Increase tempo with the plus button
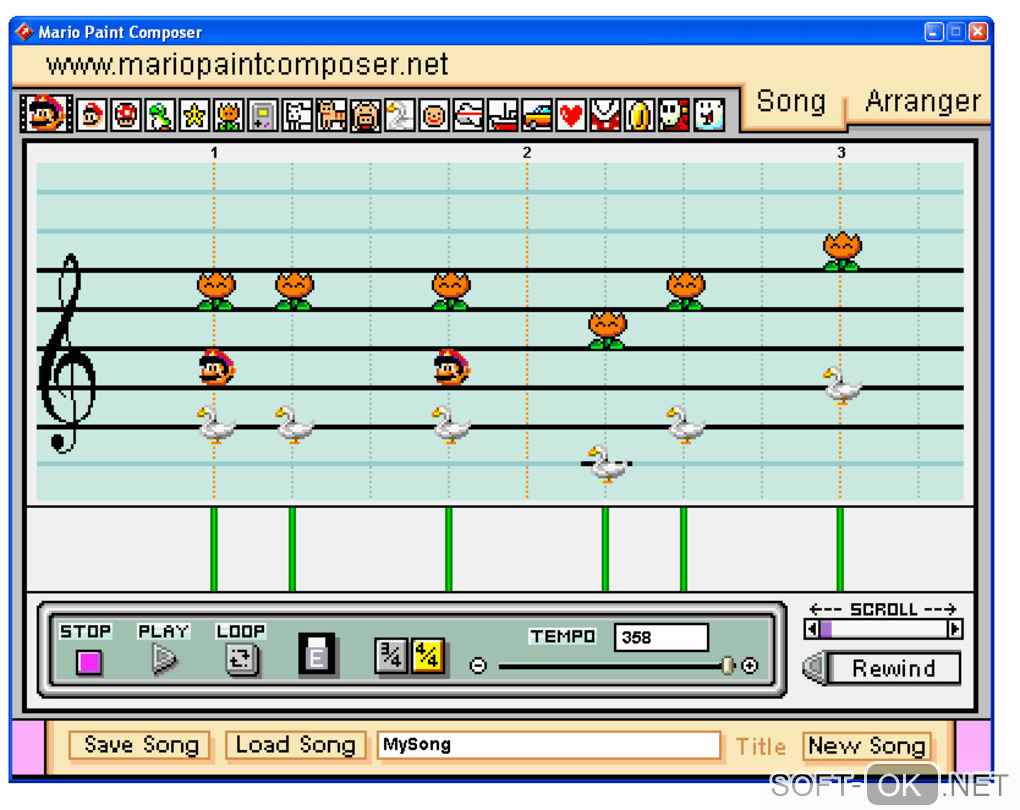Image resolution: width=1020 pixels, height=810 pixels. pyautogui.click(x=749, y=666)
